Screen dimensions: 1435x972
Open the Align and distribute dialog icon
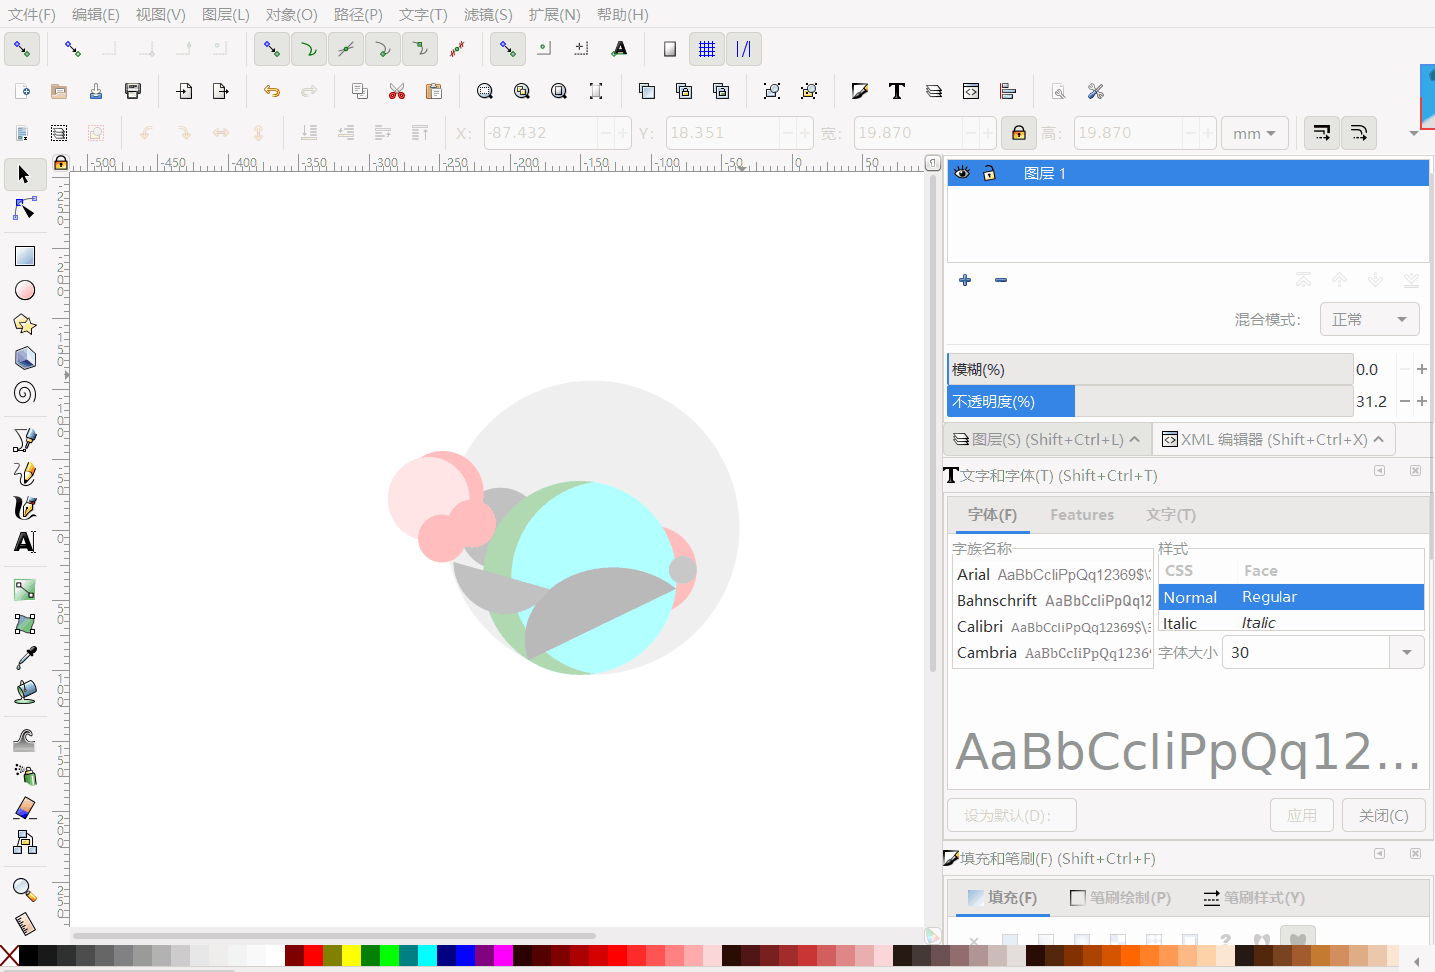tap(1008, 91)
